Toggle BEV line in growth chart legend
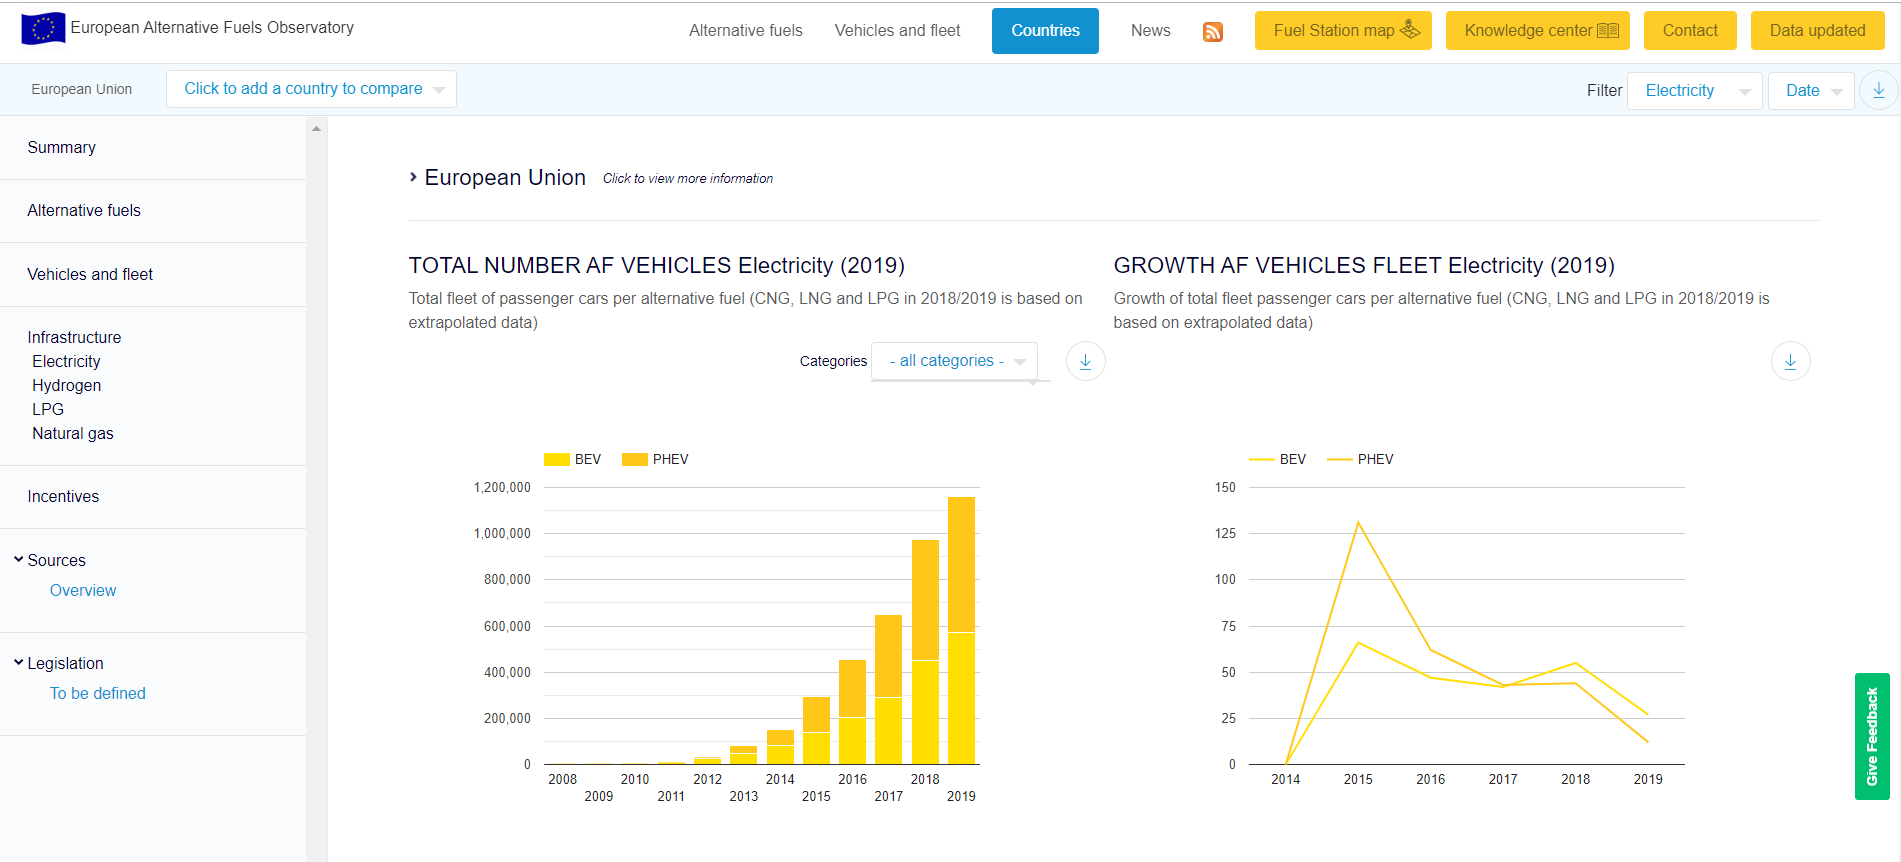 [x=1277, y=459]
